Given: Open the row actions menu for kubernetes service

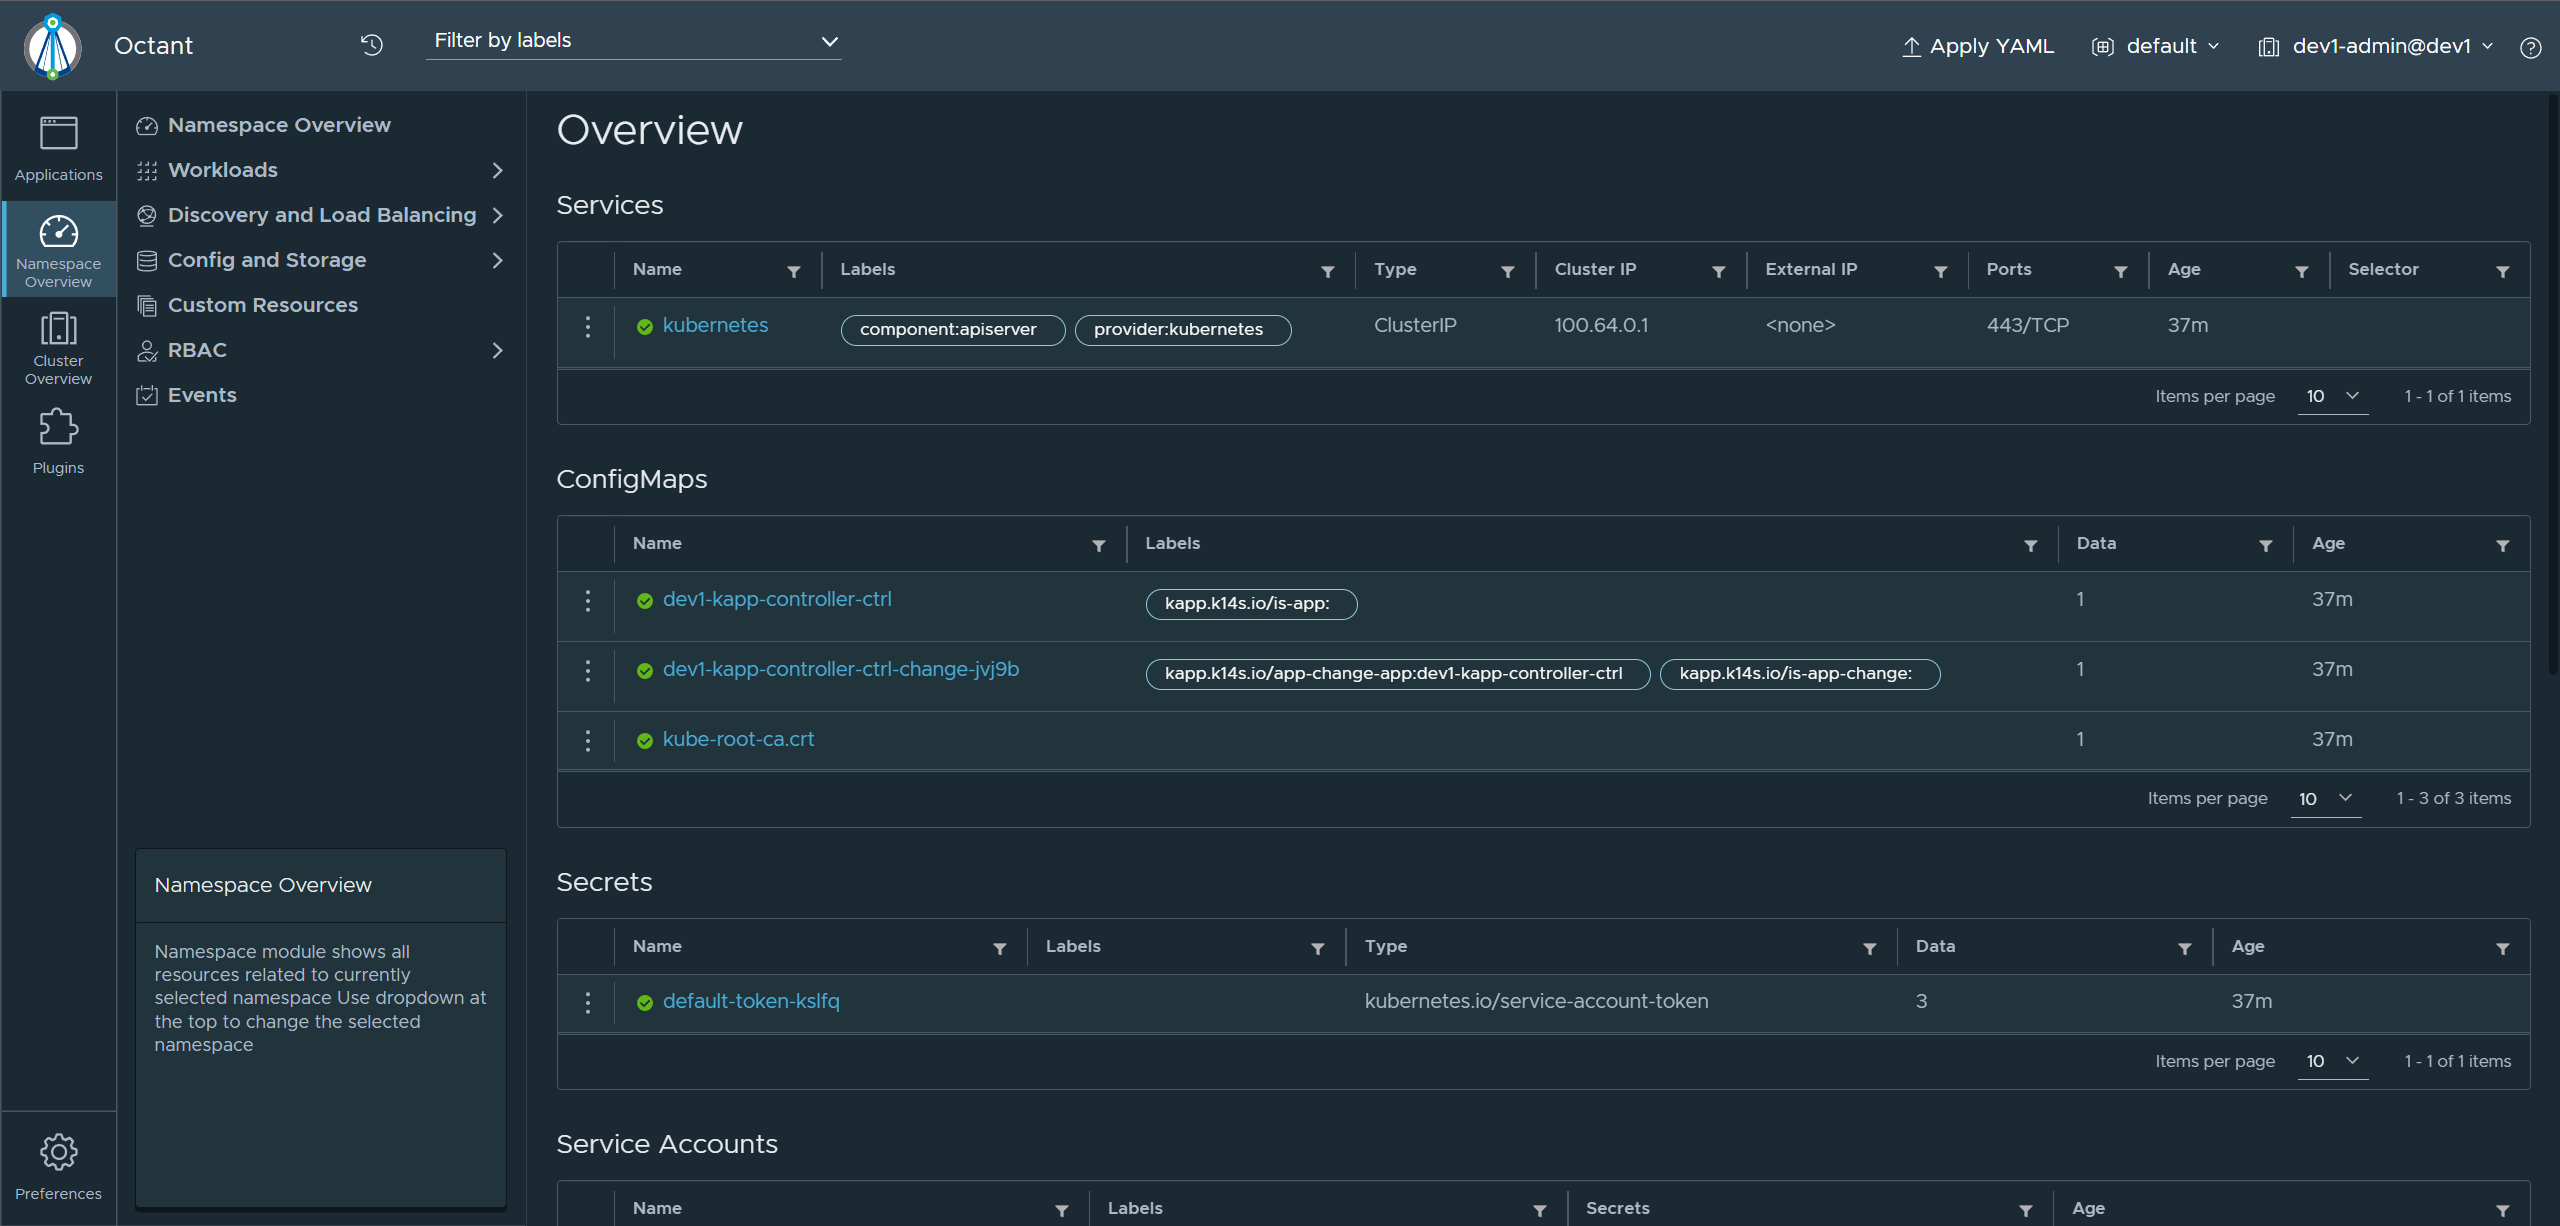Looking at the screenshot, I should [588, 326].
